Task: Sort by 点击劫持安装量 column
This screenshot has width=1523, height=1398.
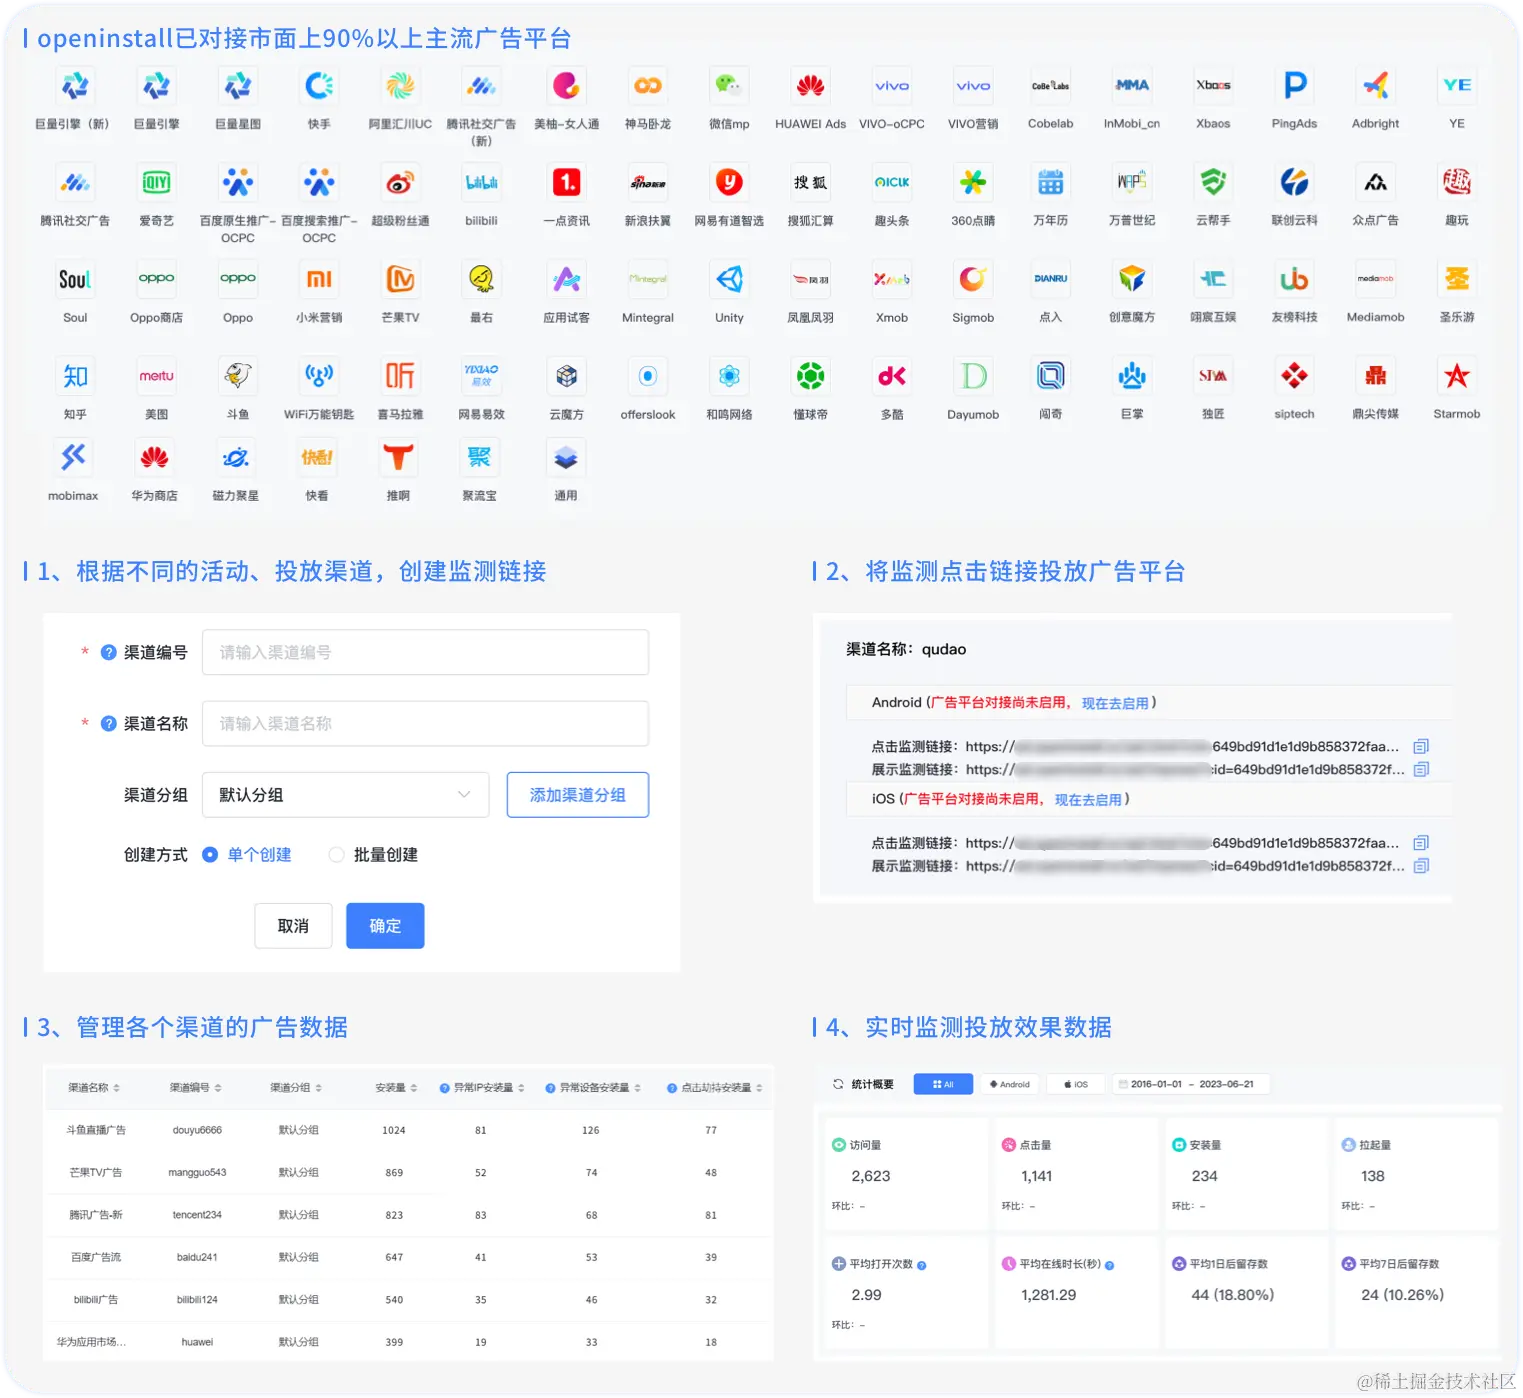Action: click(759, 1088)
